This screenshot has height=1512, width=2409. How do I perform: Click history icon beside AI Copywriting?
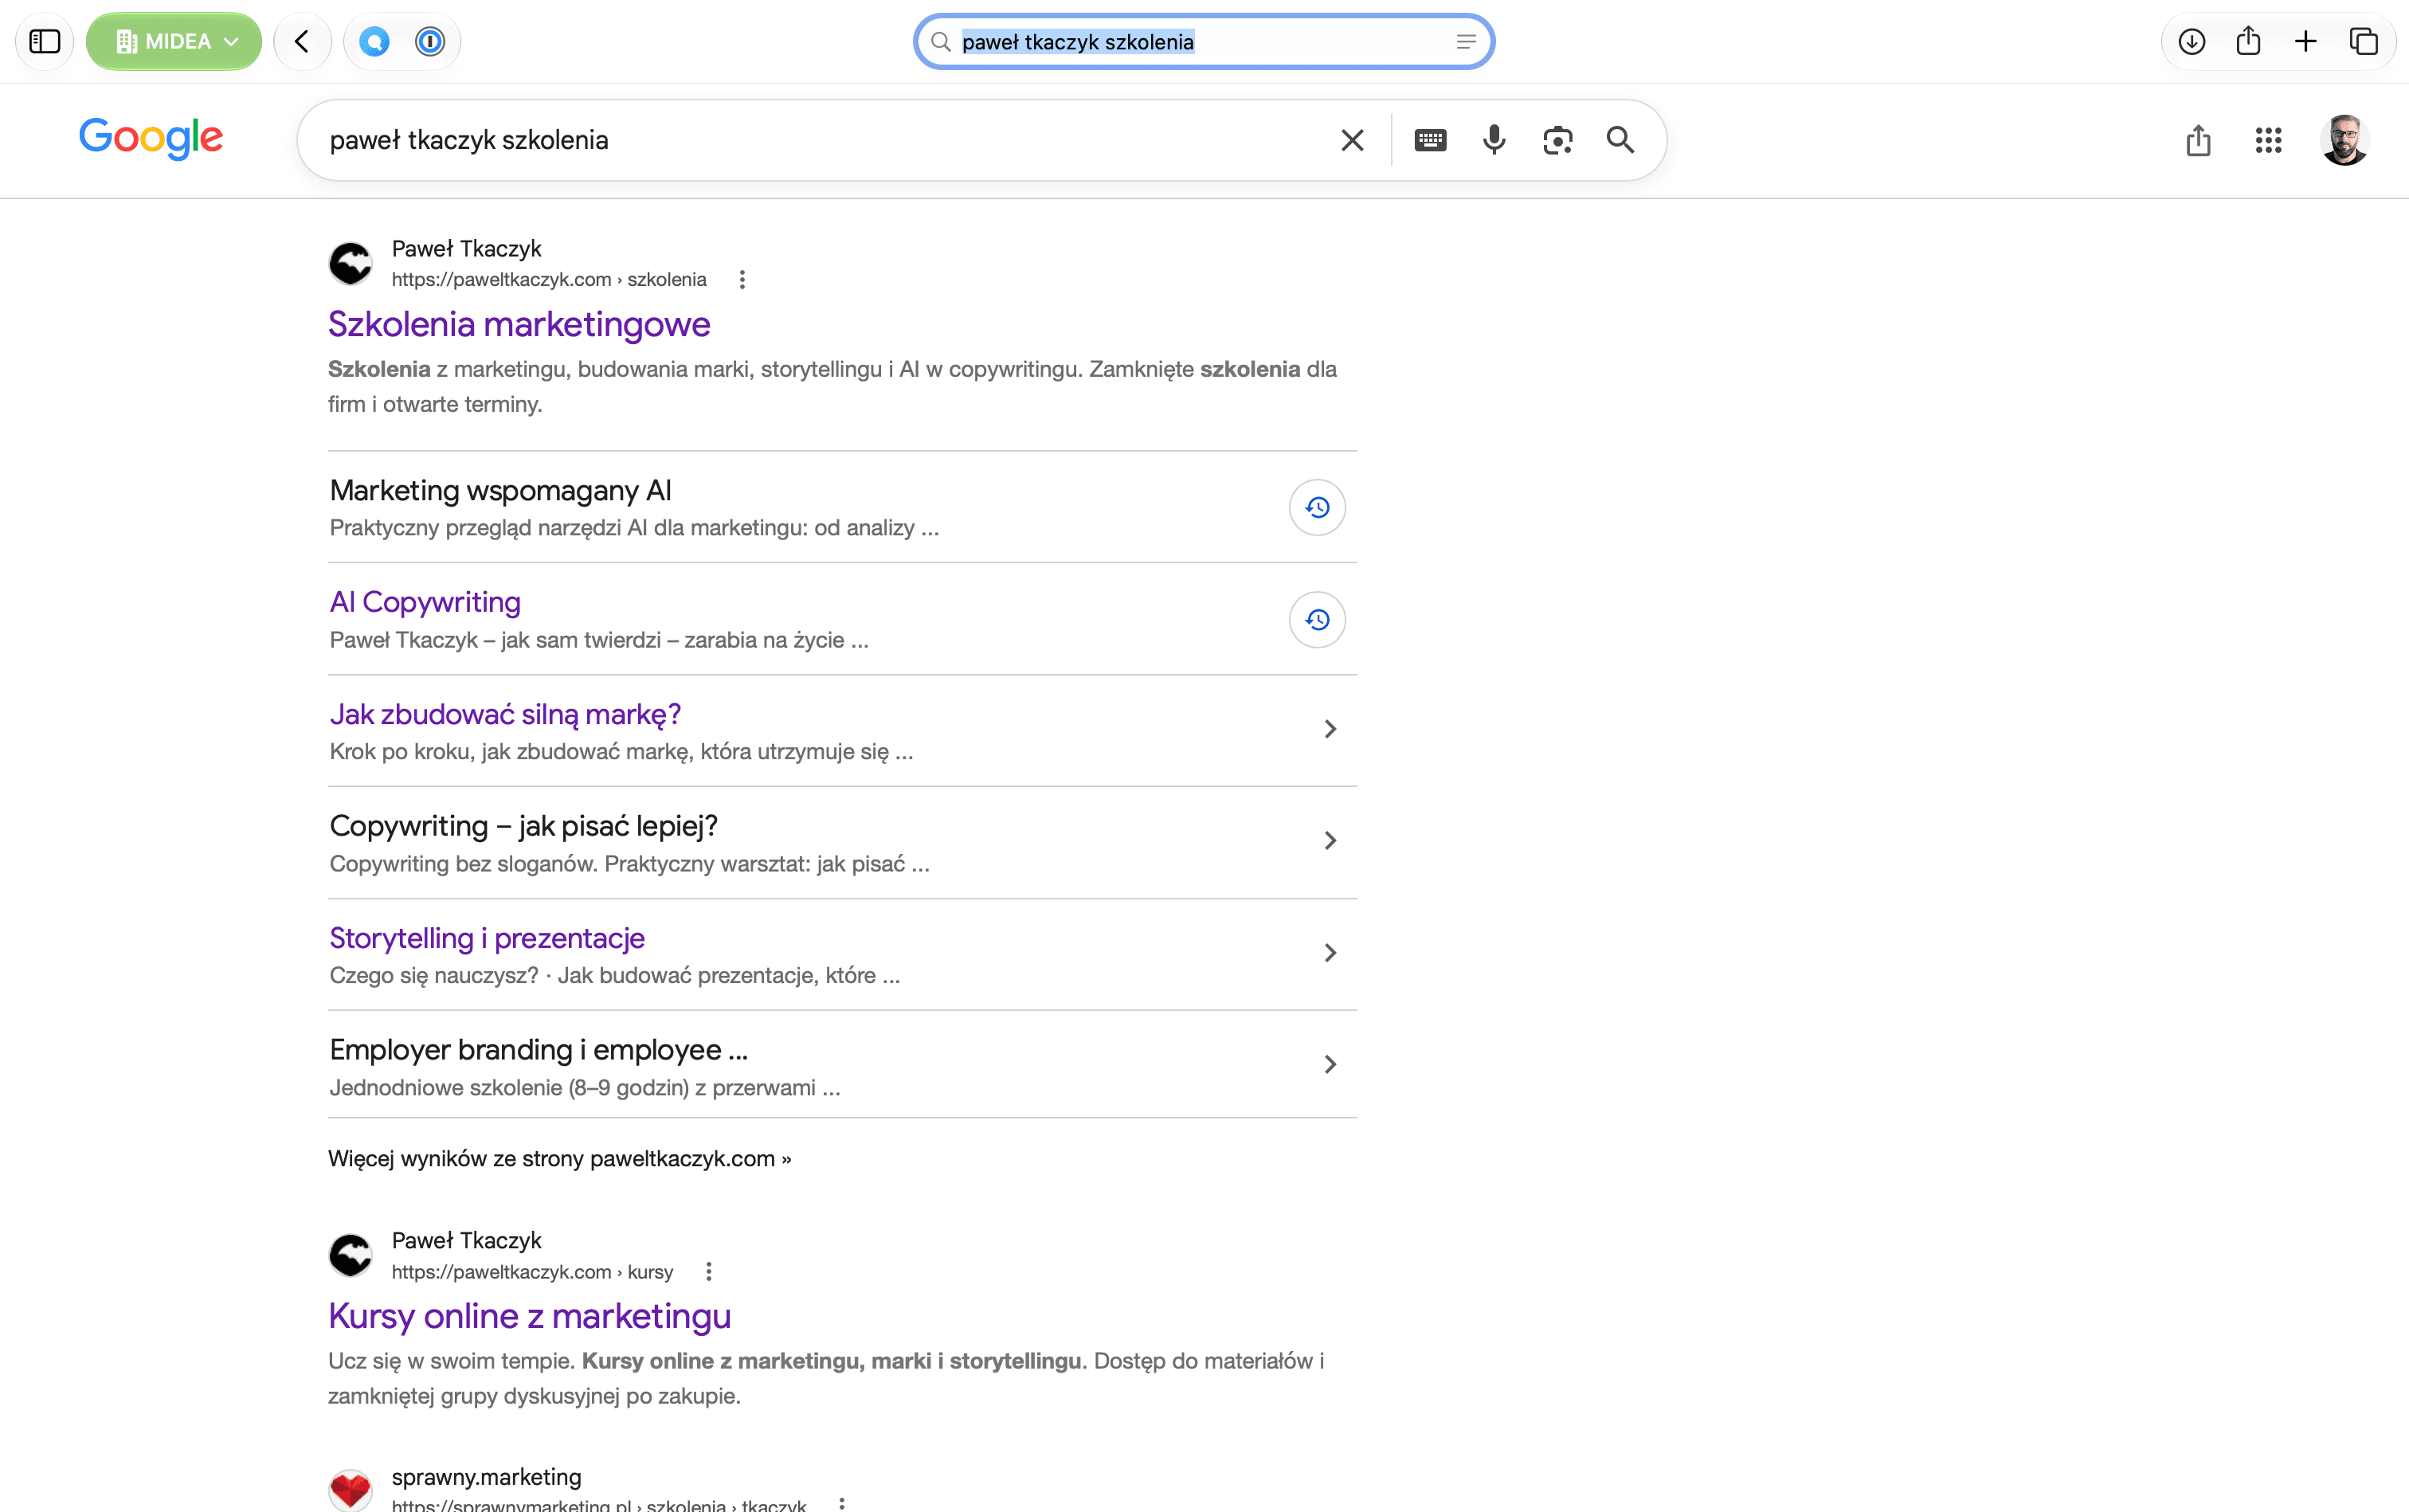coord(1317,620)
